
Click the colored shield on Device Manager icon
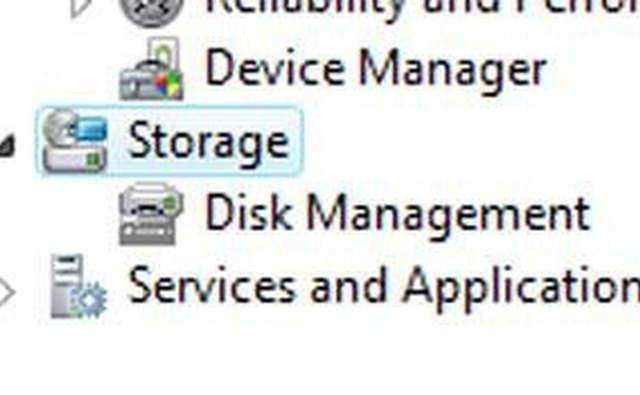169,85
